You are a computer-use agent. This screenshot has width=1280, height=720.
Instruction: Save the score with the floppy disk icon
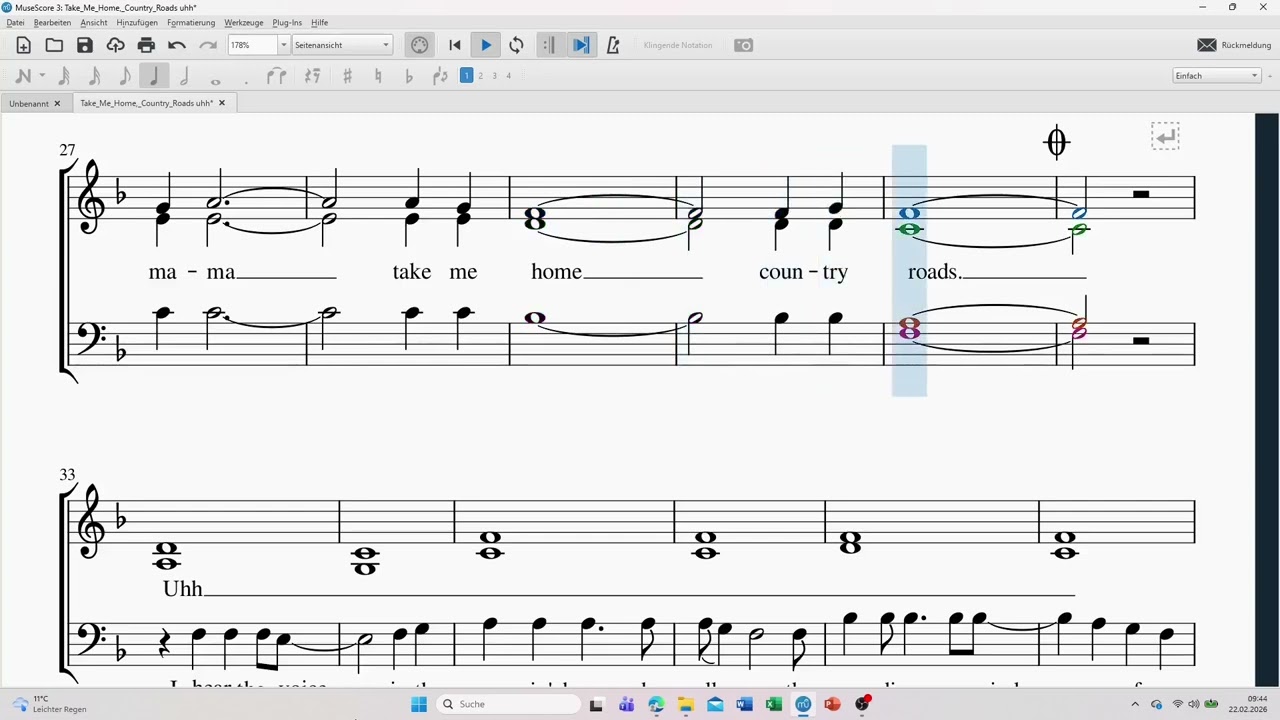85,45
